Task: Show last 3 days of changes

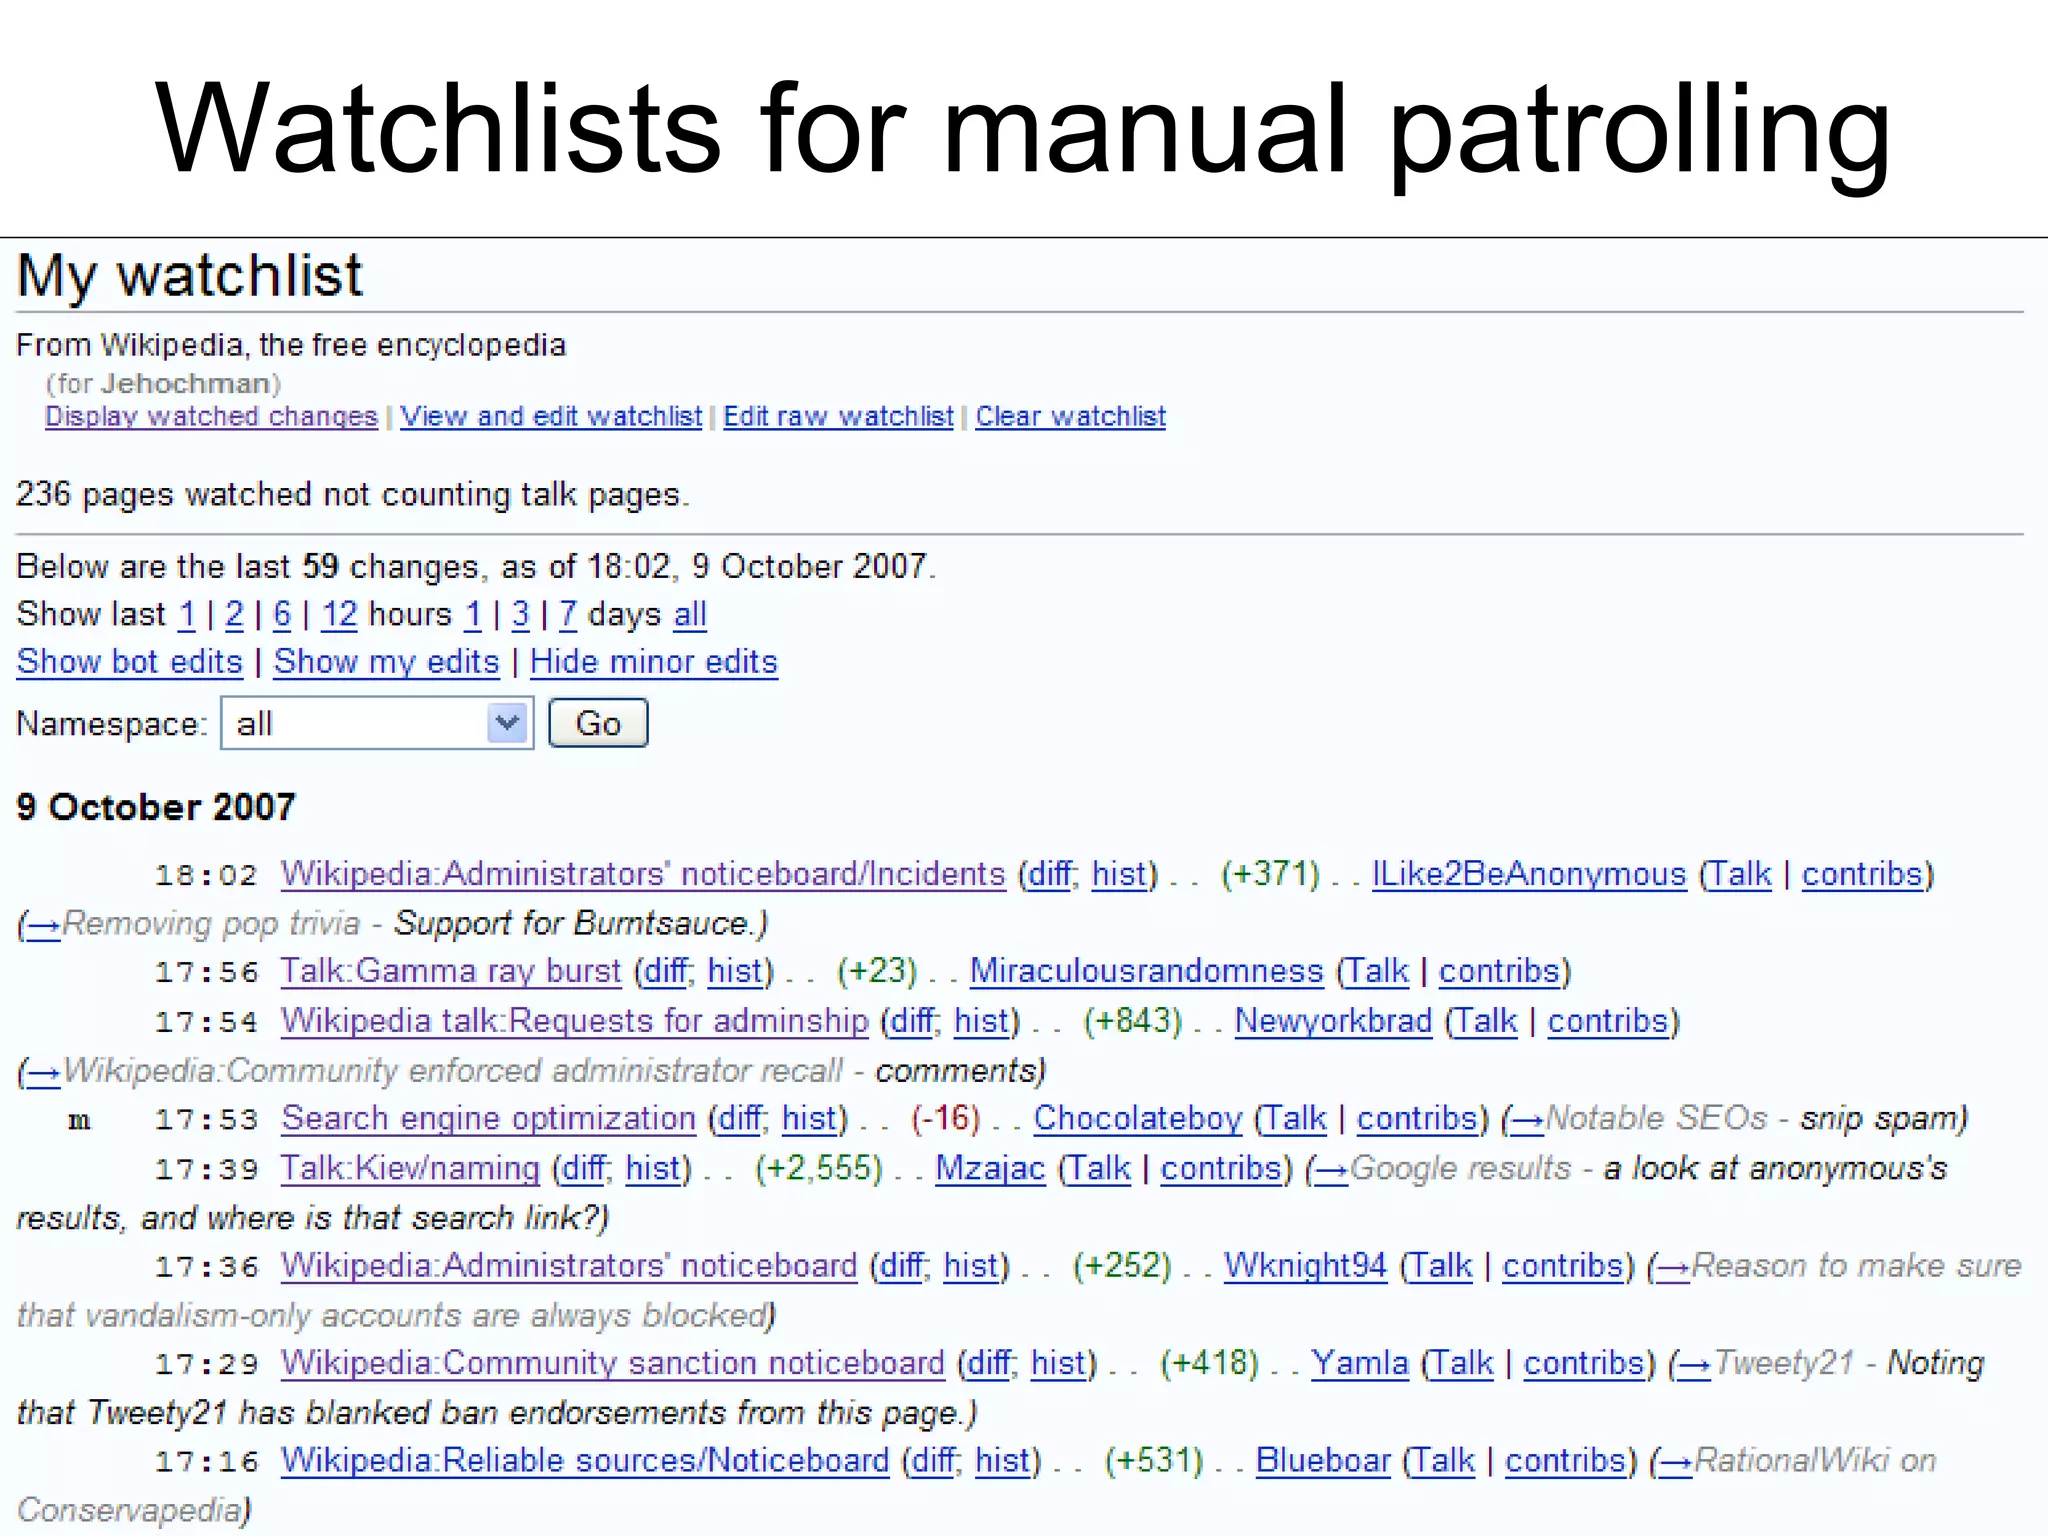Action: coord(520,614)
